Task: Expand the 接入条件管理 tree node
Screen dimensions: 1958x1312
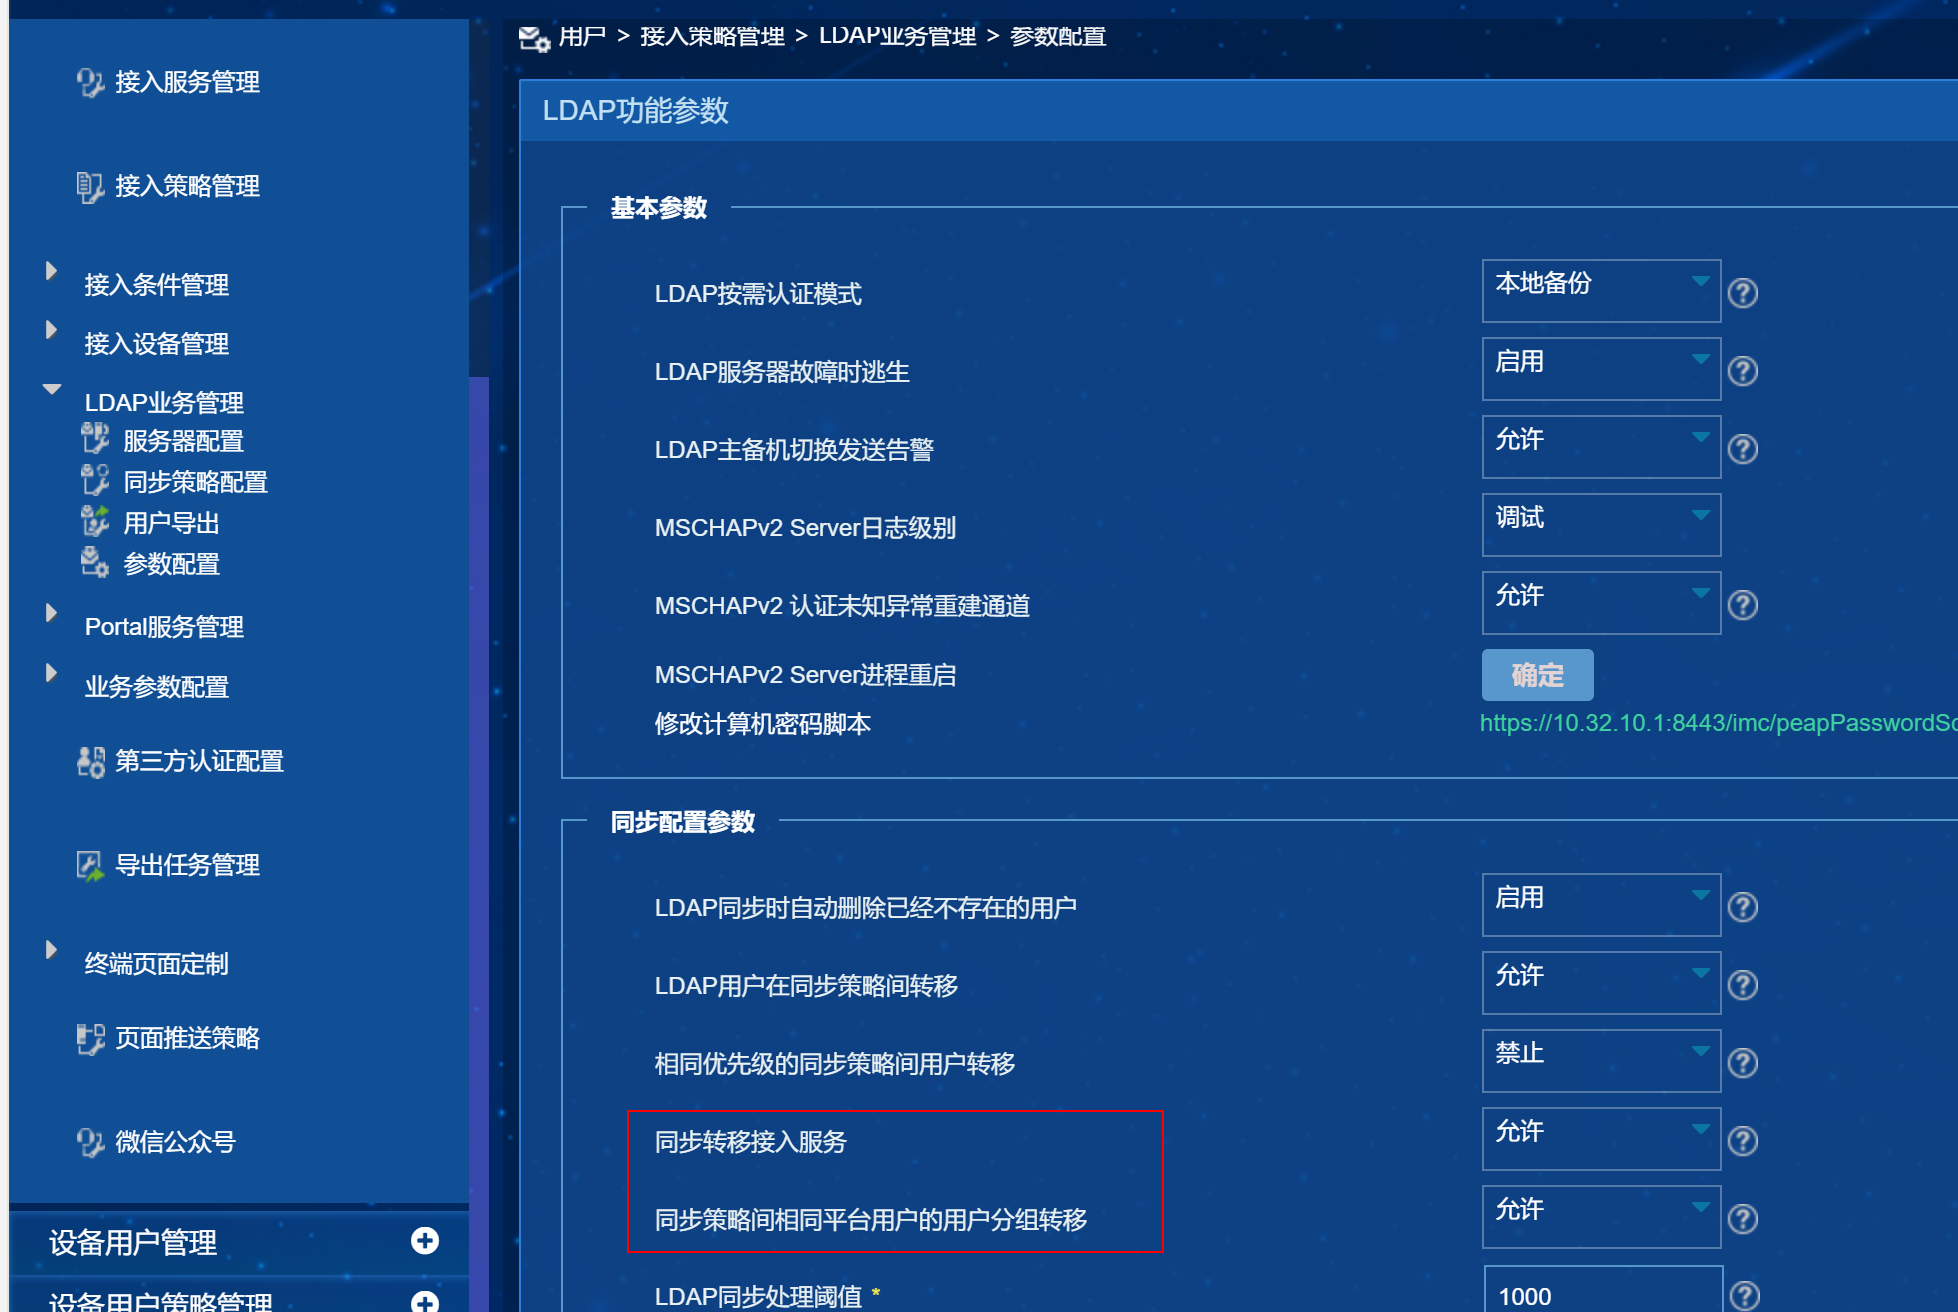Action: tap(51, 272)
